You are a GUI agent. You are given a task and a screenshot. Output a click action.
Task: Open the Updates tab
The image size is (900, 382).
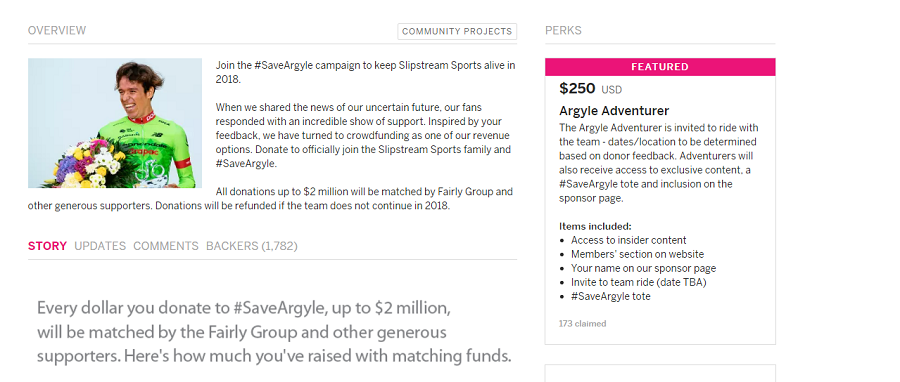[100, 246]
